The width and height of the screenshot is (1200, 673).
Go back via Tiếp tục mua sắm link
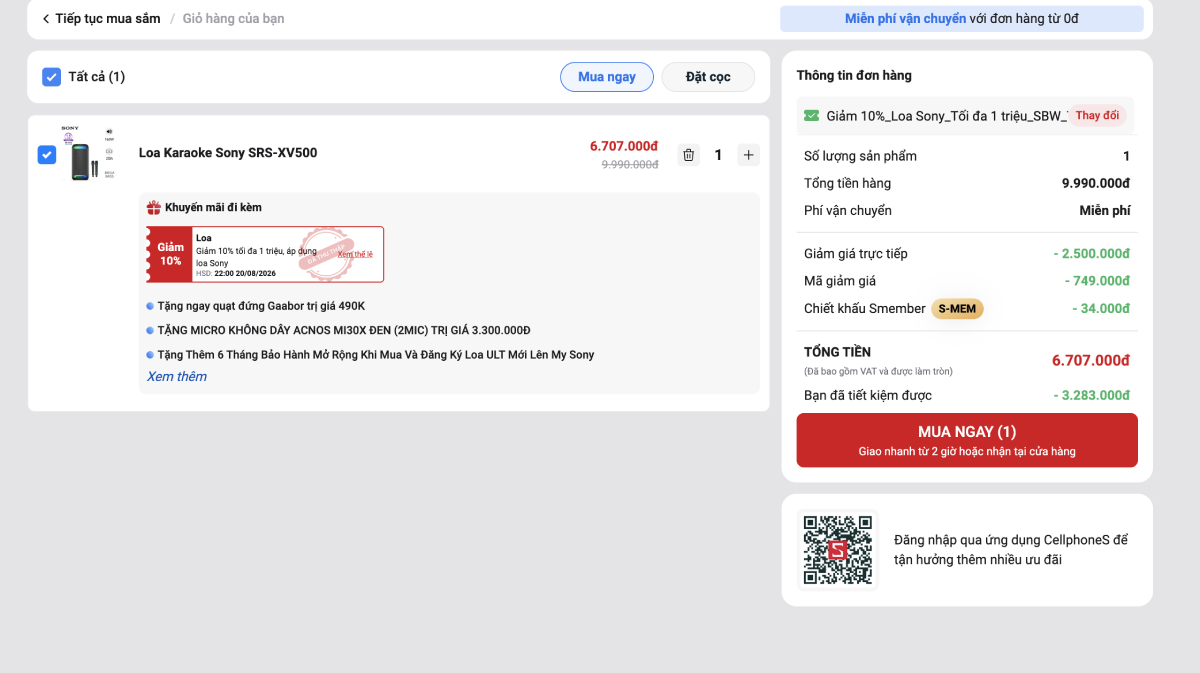(108, 19)
